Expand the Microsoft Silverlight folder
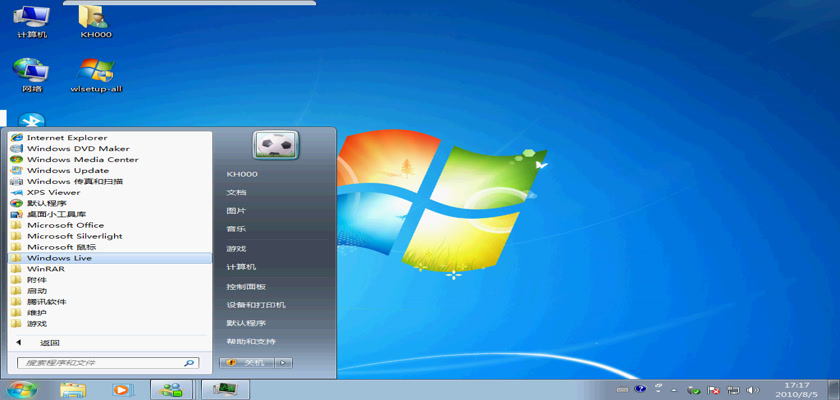Image resolution: width=840 pixels, height=400 pixels. point(110,236)
